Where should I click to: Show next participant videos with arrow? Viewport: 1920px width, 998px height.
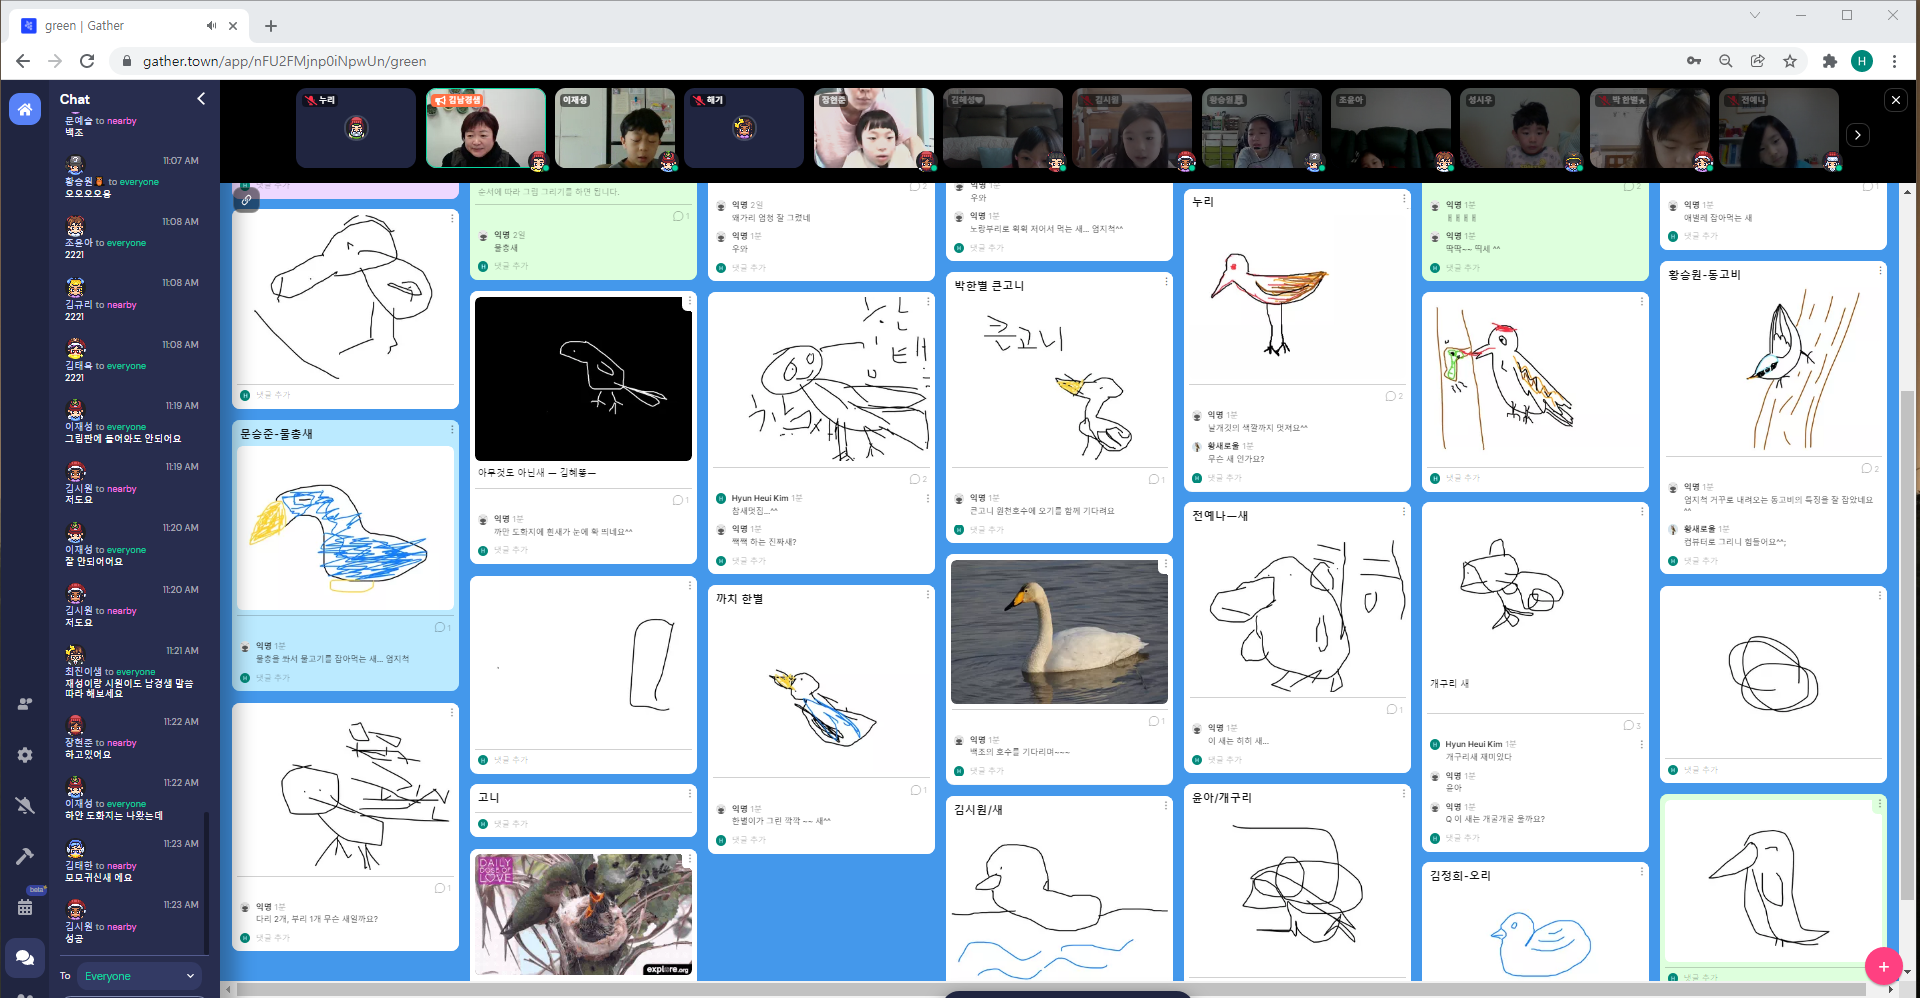[1858, 135]
